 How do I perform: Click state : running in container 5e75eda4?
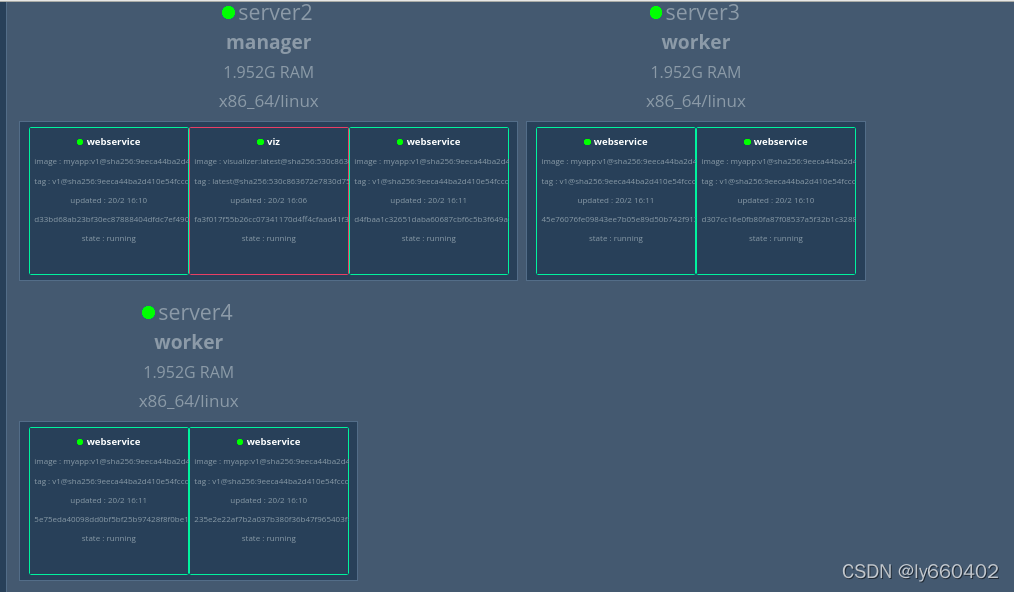click(x=109, y=539)
